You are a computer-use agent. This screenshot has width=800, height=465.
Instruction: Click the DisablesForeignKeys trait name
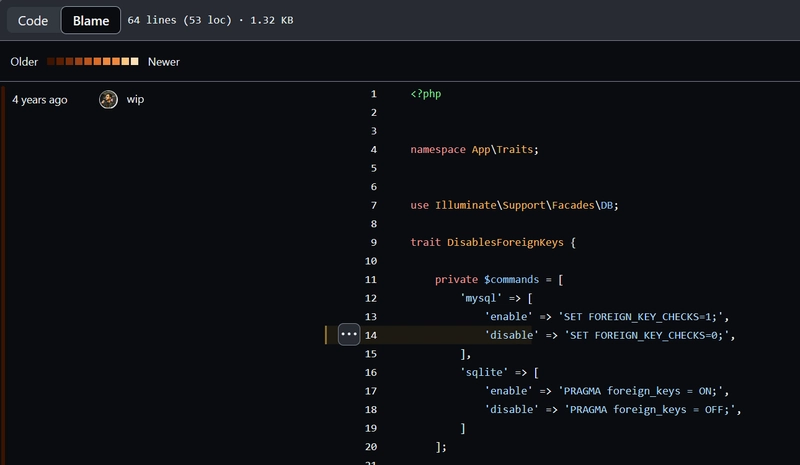pyautogui.click(x=506, y=242)
